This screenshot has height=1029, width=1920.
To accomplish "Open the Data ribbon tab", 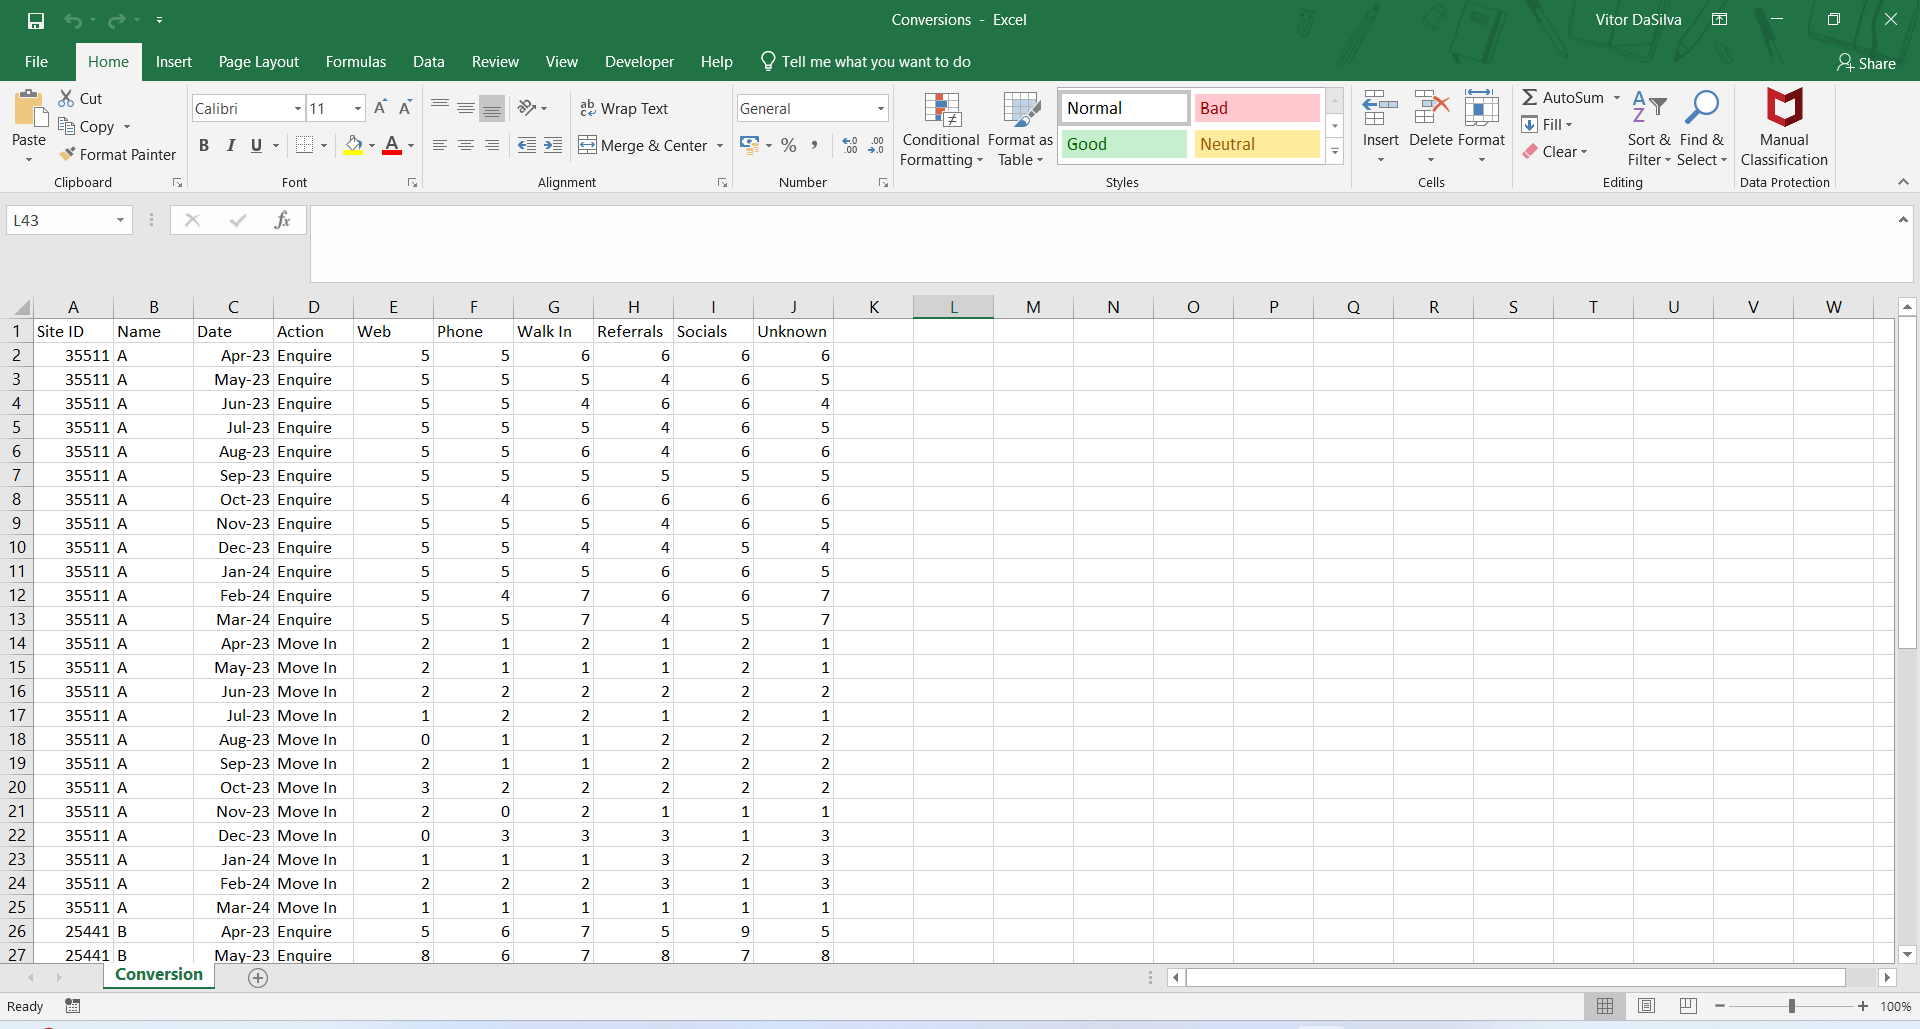I will click(429, 62).
